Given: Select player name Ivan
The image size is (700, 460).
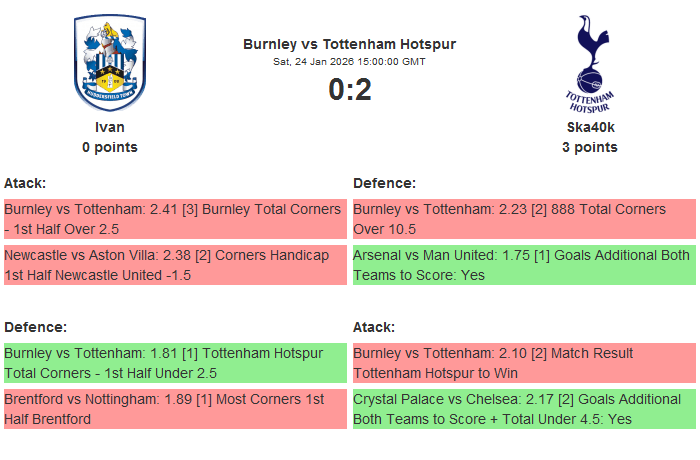Looking at the screenshot, I should tap(110, 127).
